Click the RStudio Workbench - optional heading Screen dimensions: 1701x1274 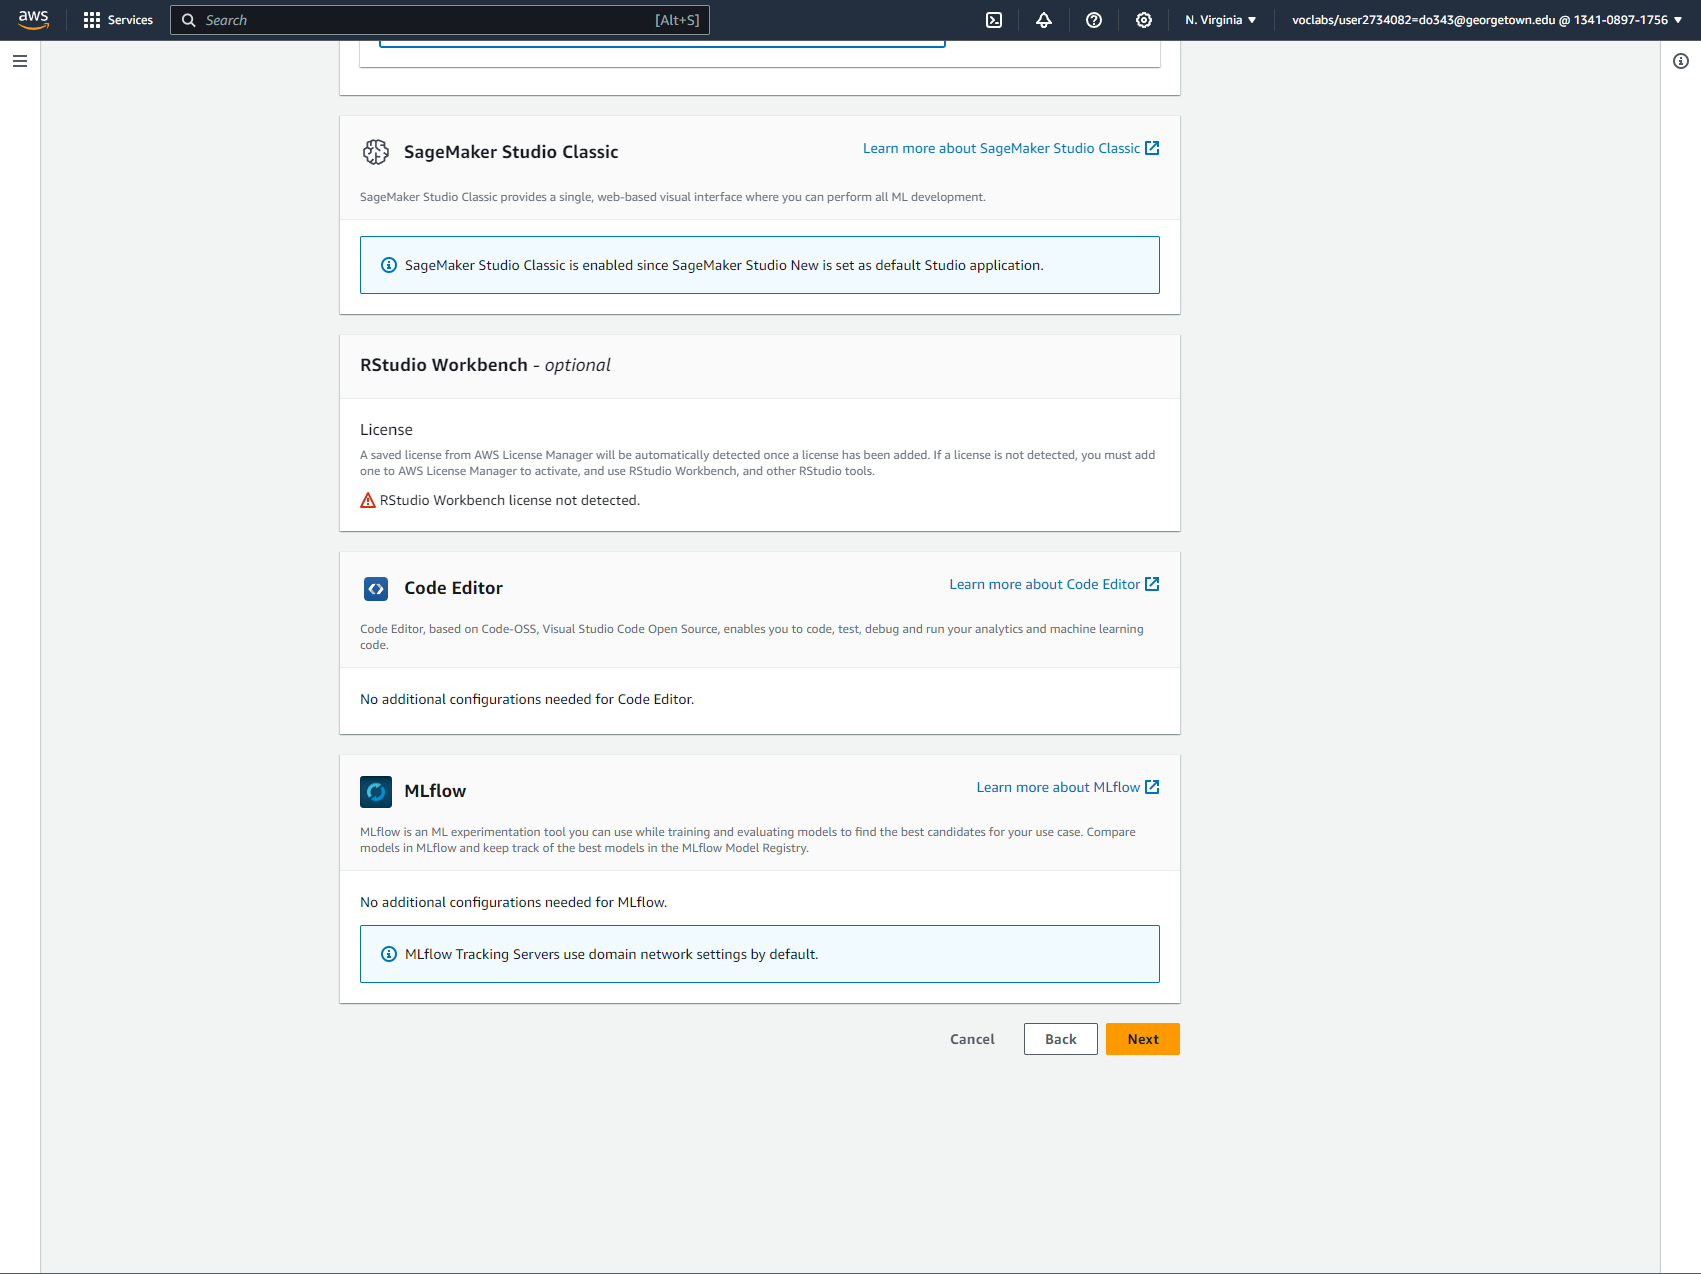coord(485,365)
